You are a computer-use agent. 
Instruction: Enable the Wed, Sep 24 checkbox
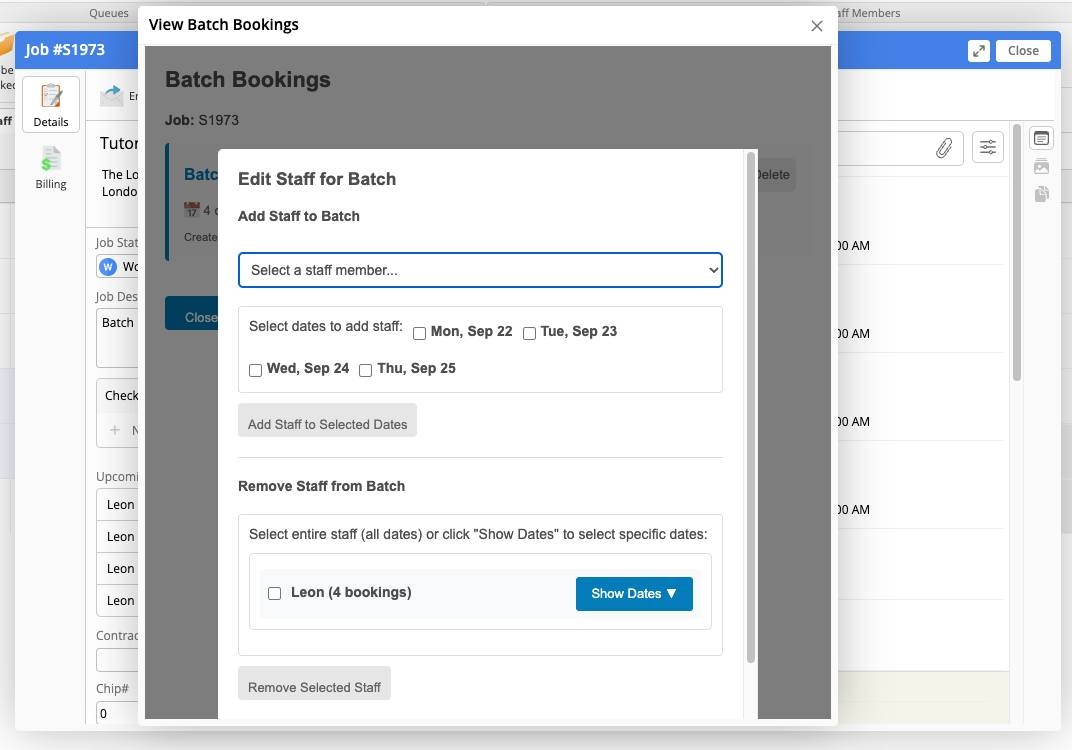[256, 370]
